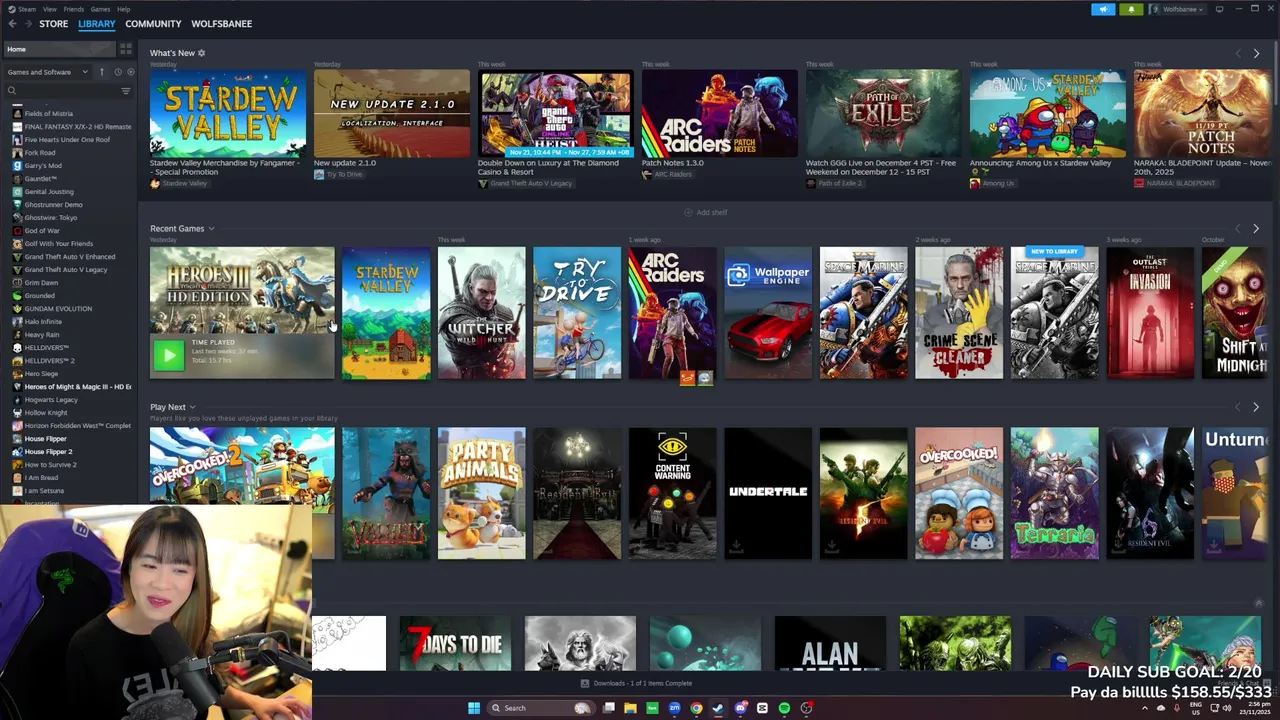The height and width of the screenshot is (720, 1280).
Task: Toggle the ready to play filter
Action: [130, 72]
